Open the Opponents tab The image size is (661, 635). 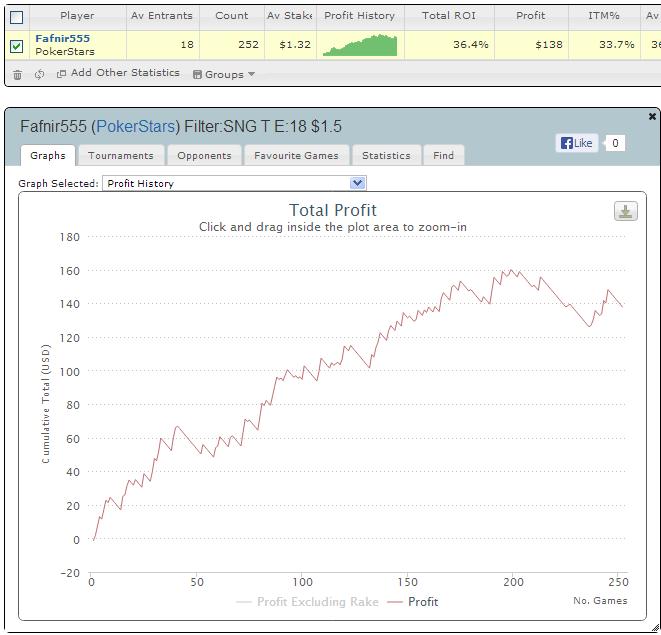click(204, 155)
